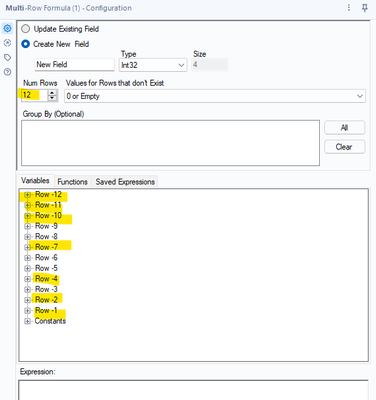Click the Num Rows value field
376x400 pixels.
click(34, 95)
